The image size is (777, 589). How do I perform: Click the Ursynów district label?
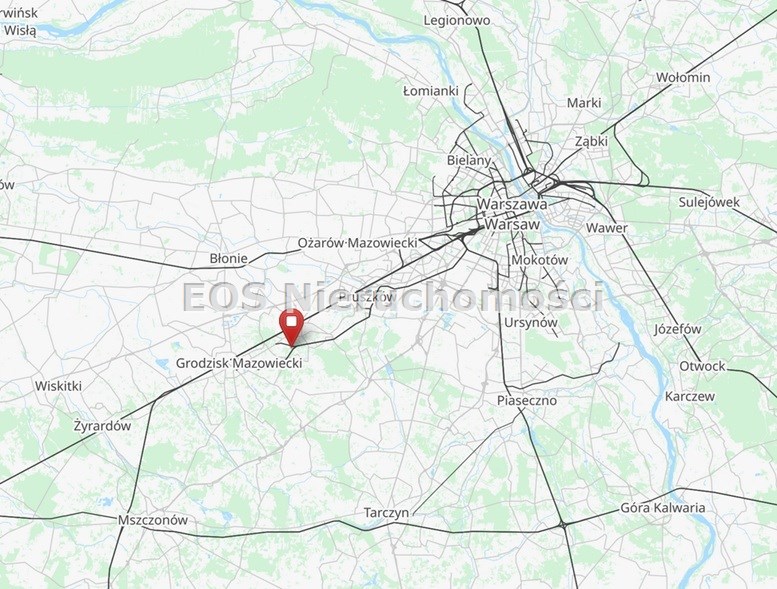point(531,322)
